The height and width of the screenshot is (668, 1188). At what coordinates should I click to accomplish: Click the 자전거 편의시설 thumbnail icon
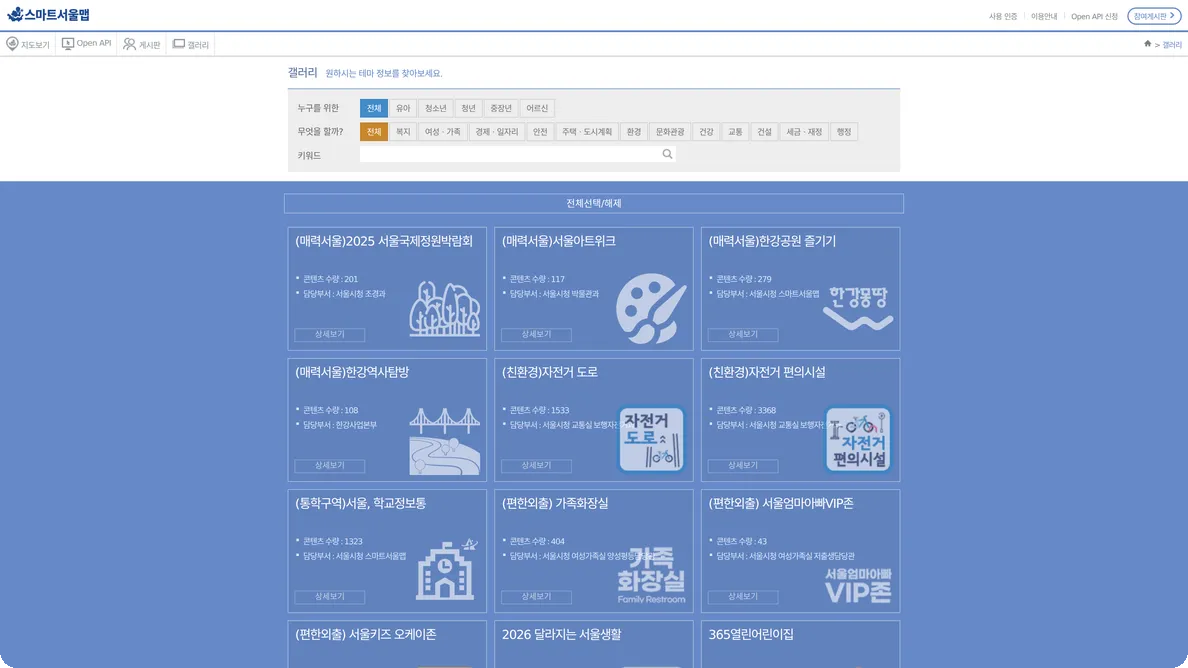tap(858, 439)
